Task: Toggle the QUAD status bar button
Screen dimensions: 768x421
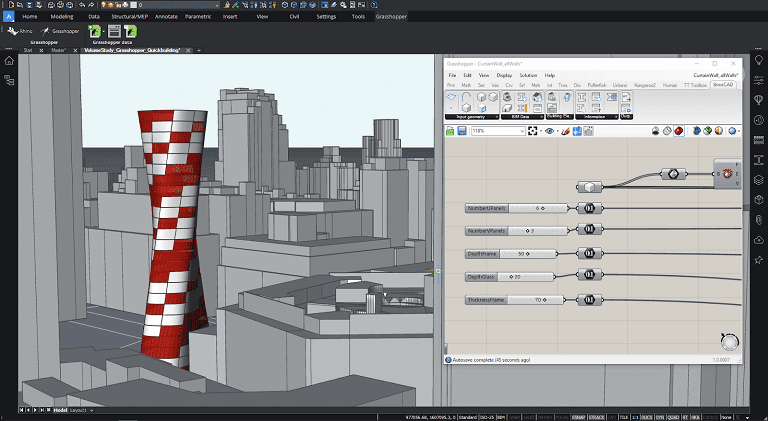Action: point(673,417)
